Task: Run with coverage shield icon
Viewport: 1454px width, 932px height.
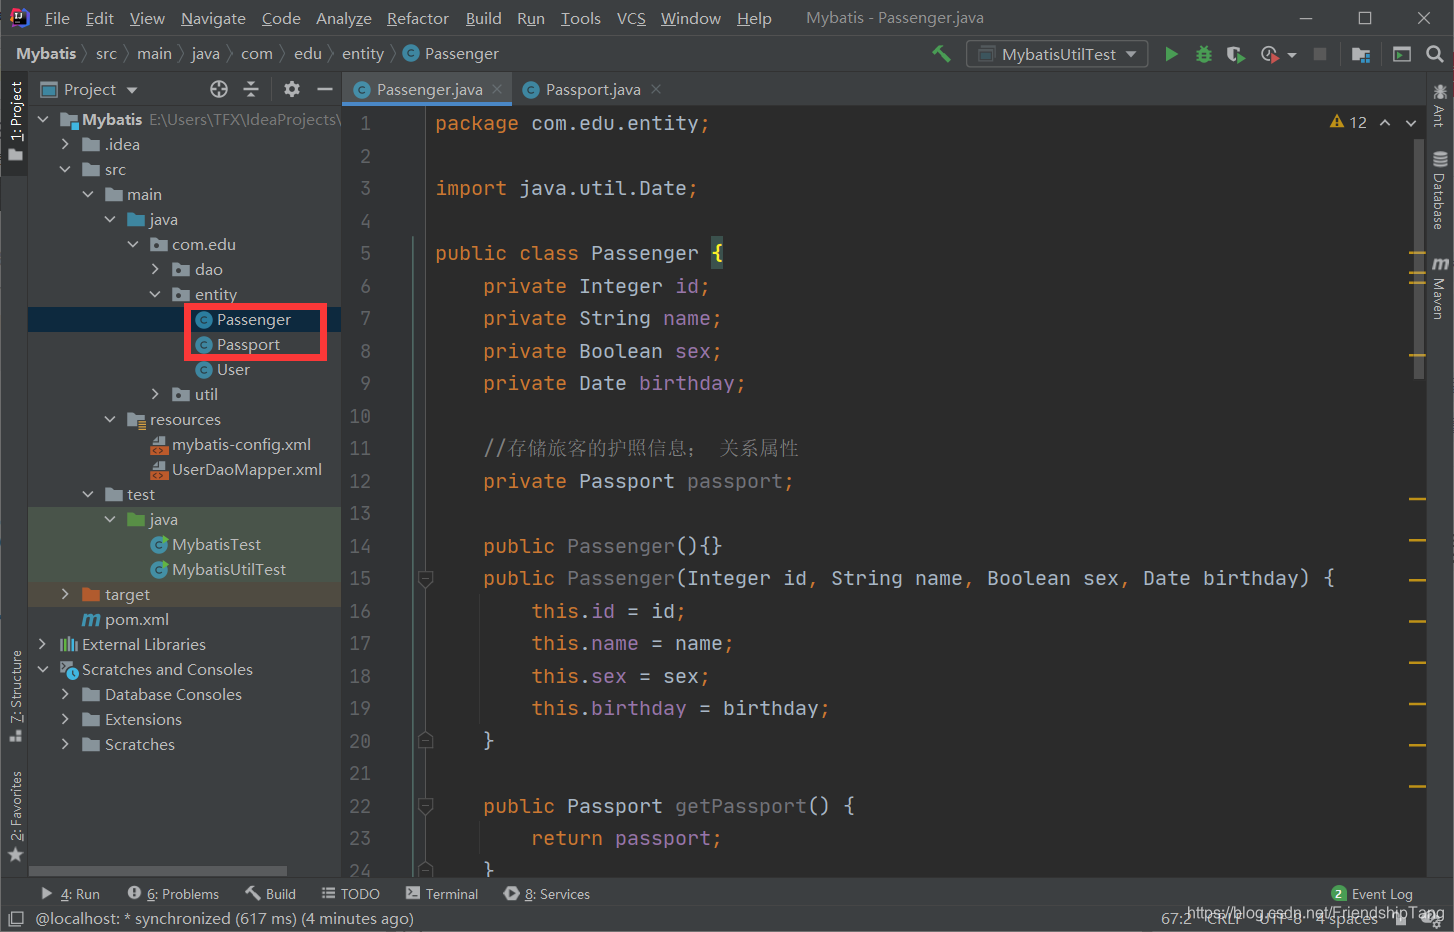Action: [x=1236, y=54]
